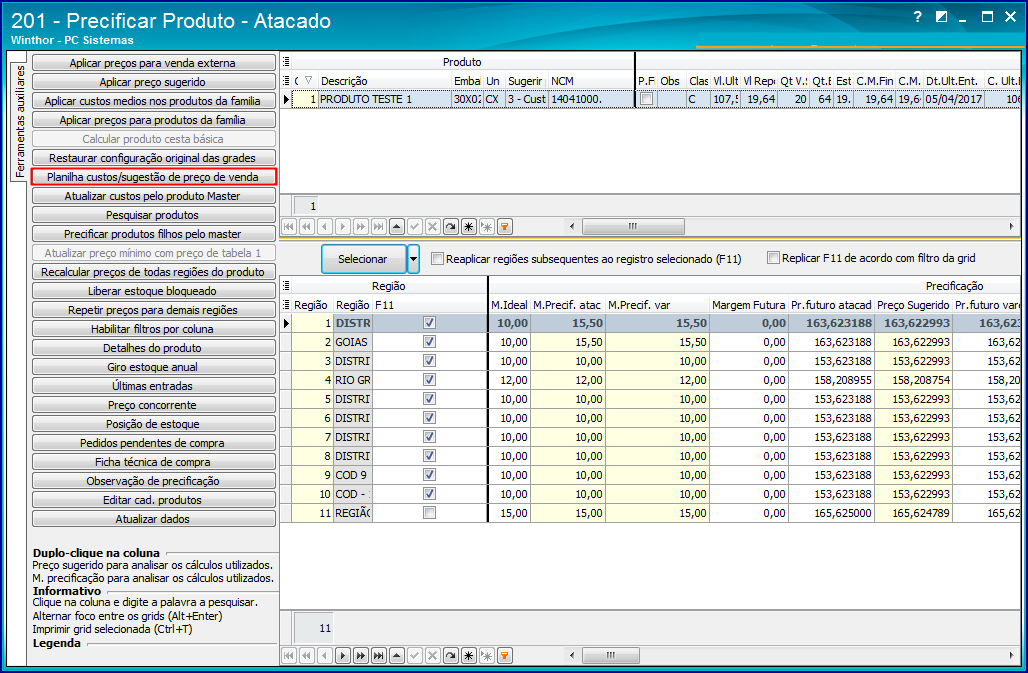The width and height of the screenshot is (1028, 673).
Task: Click Descrição column header in product grid
Action: point(385,81)
